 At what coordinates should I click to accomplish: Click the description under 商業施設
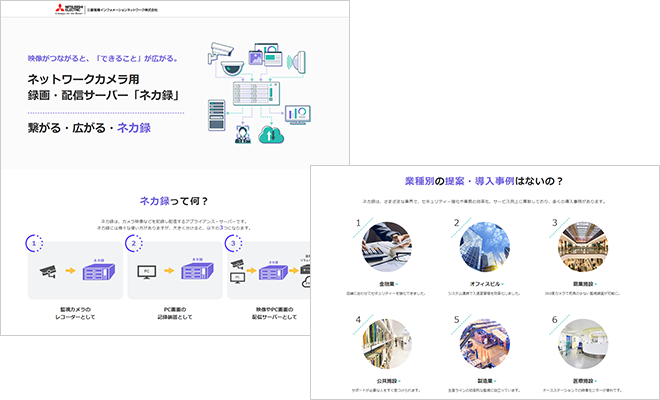pyautogui.click(x=583, y=293)
